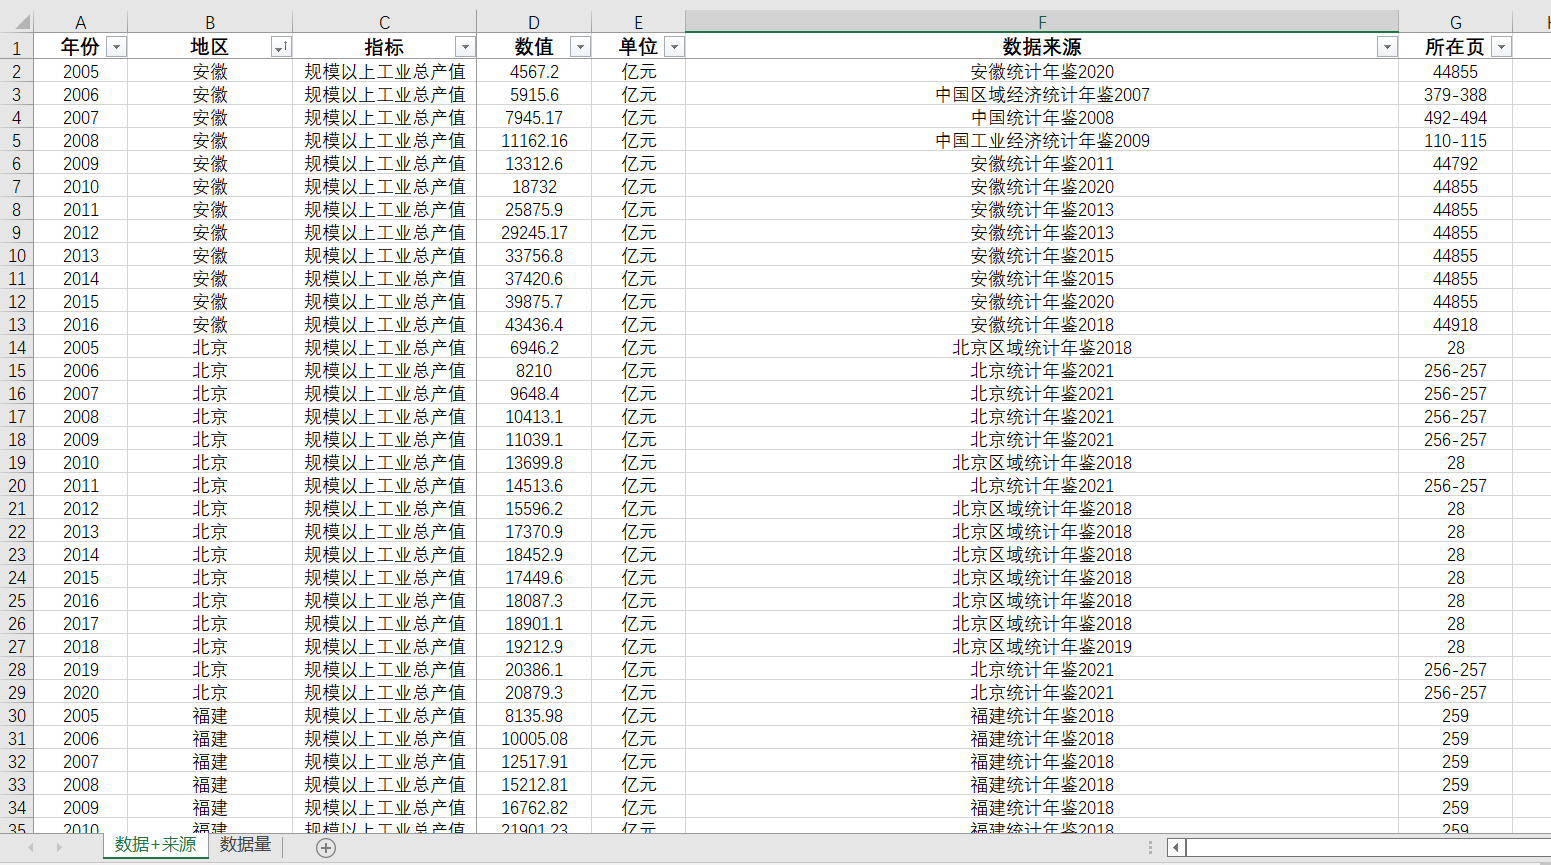The height and width of the screenshot is (865, 1551).
Task: Click cell 安徽统计年鉴2011
Action: (1042, 163)
